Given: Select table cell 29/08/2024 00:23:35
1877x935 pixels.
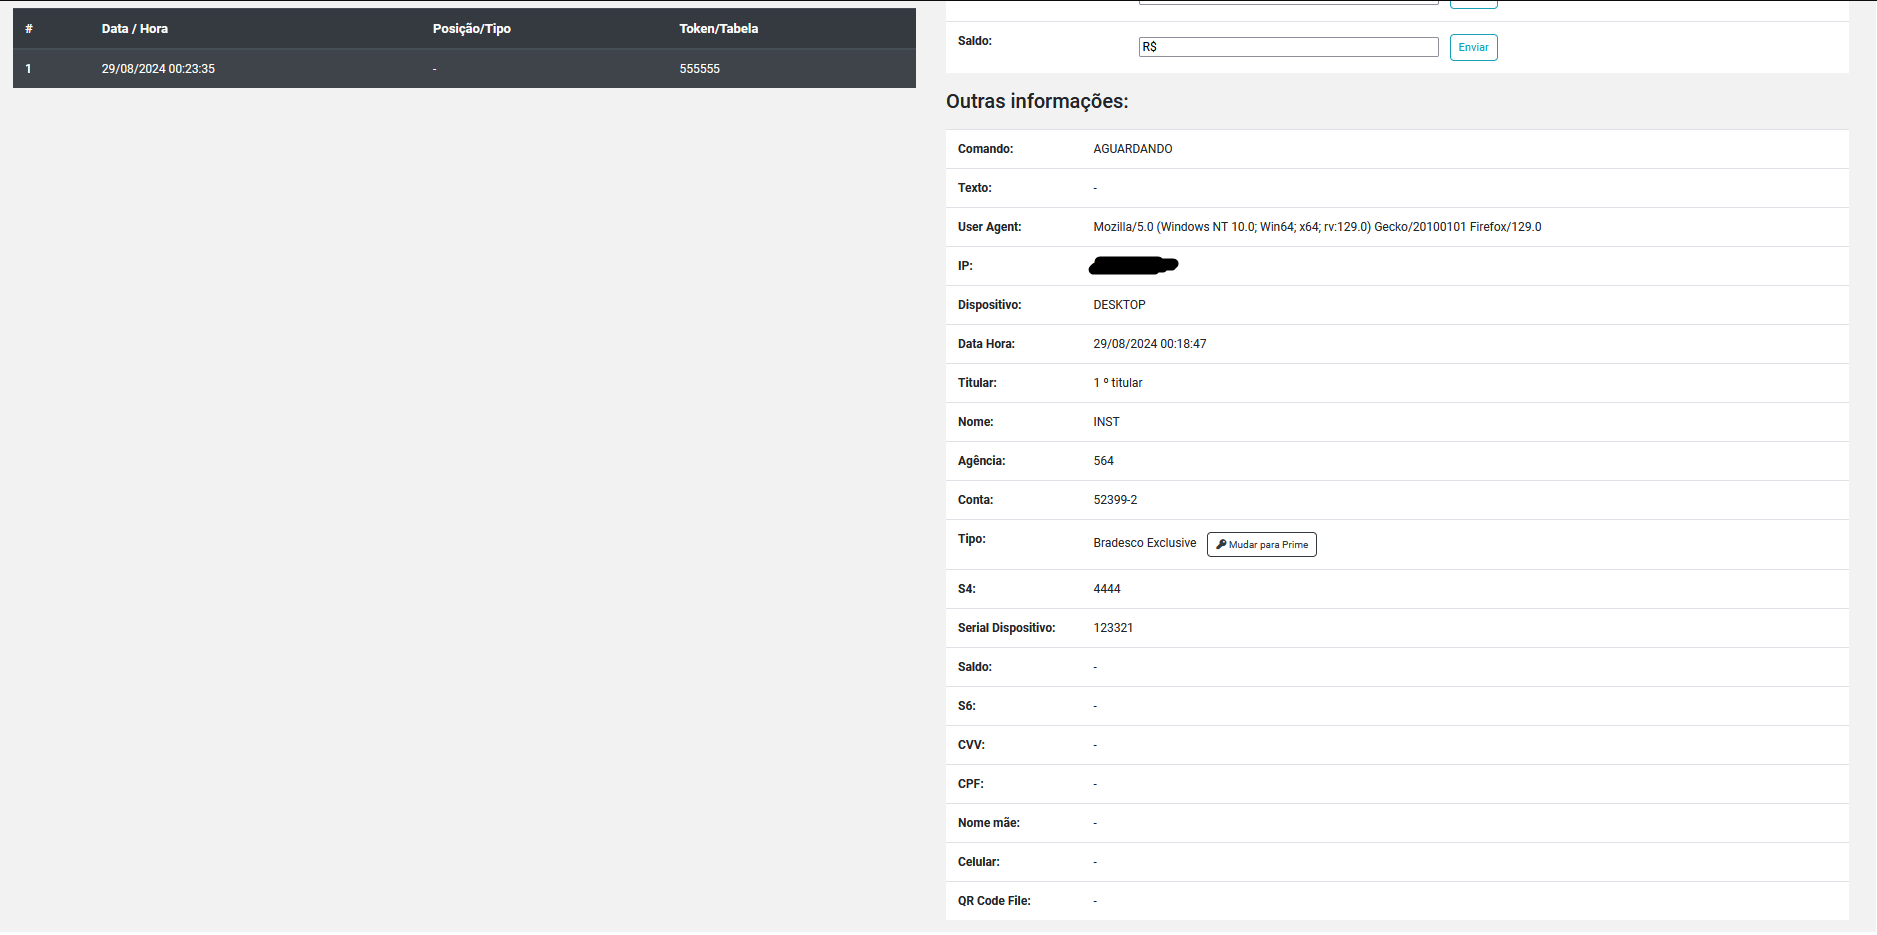Looking at the screenshot, I should point(158,69).
